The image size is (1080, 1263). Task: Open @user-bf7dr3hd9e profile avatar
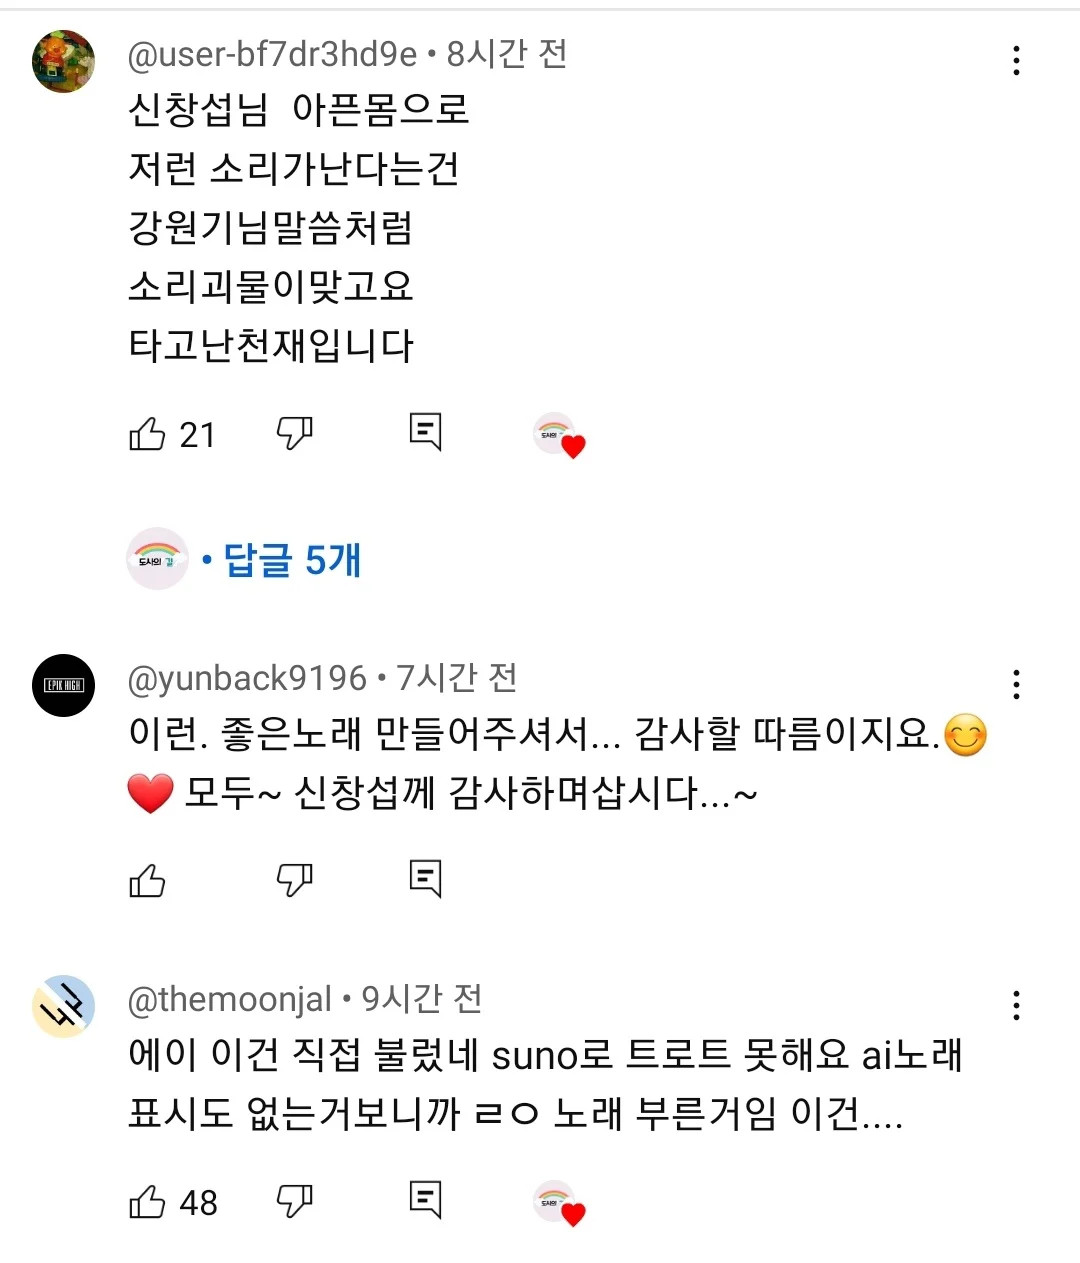point(64,61)
